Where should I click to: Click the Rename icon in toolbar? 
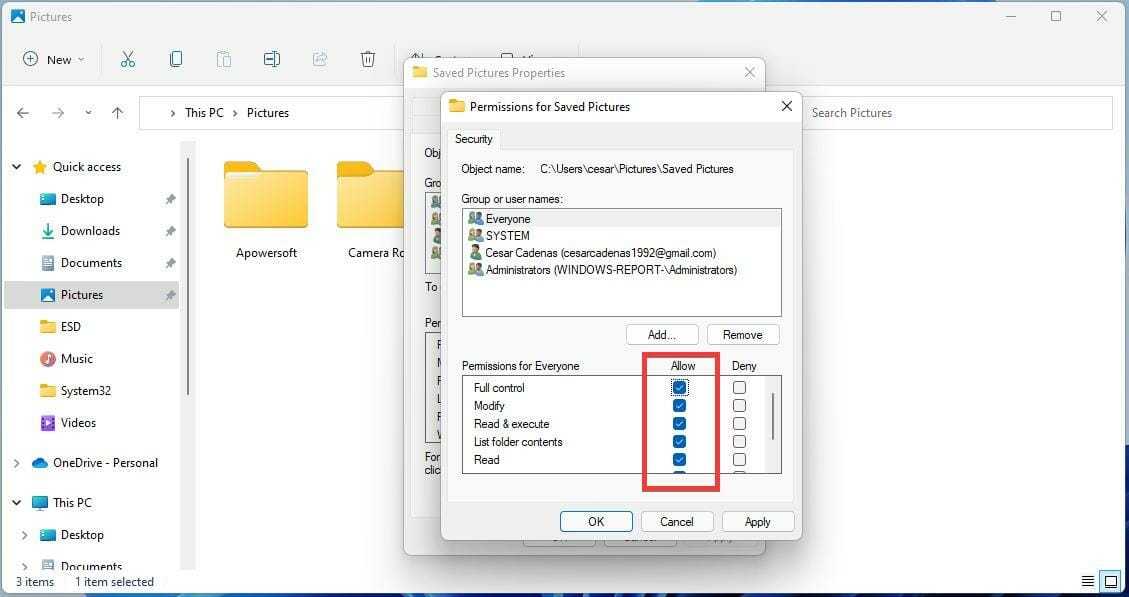click(x=271, y=59)
